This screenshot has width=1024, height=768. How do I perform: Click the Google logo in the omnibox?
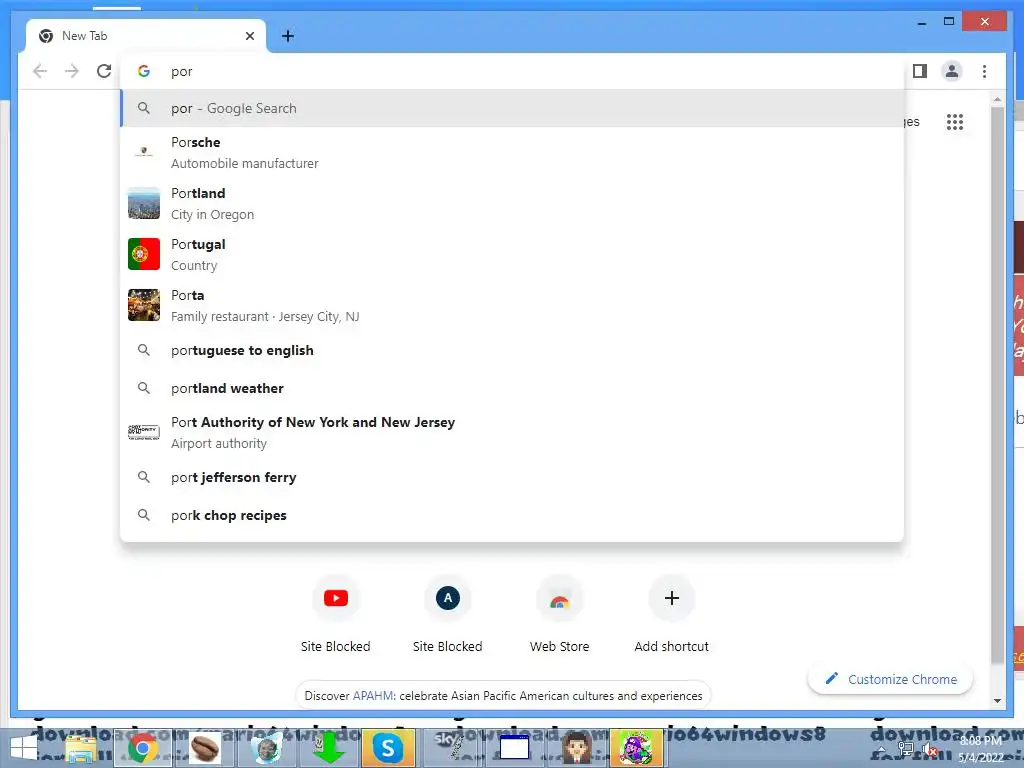click(144, 71)
